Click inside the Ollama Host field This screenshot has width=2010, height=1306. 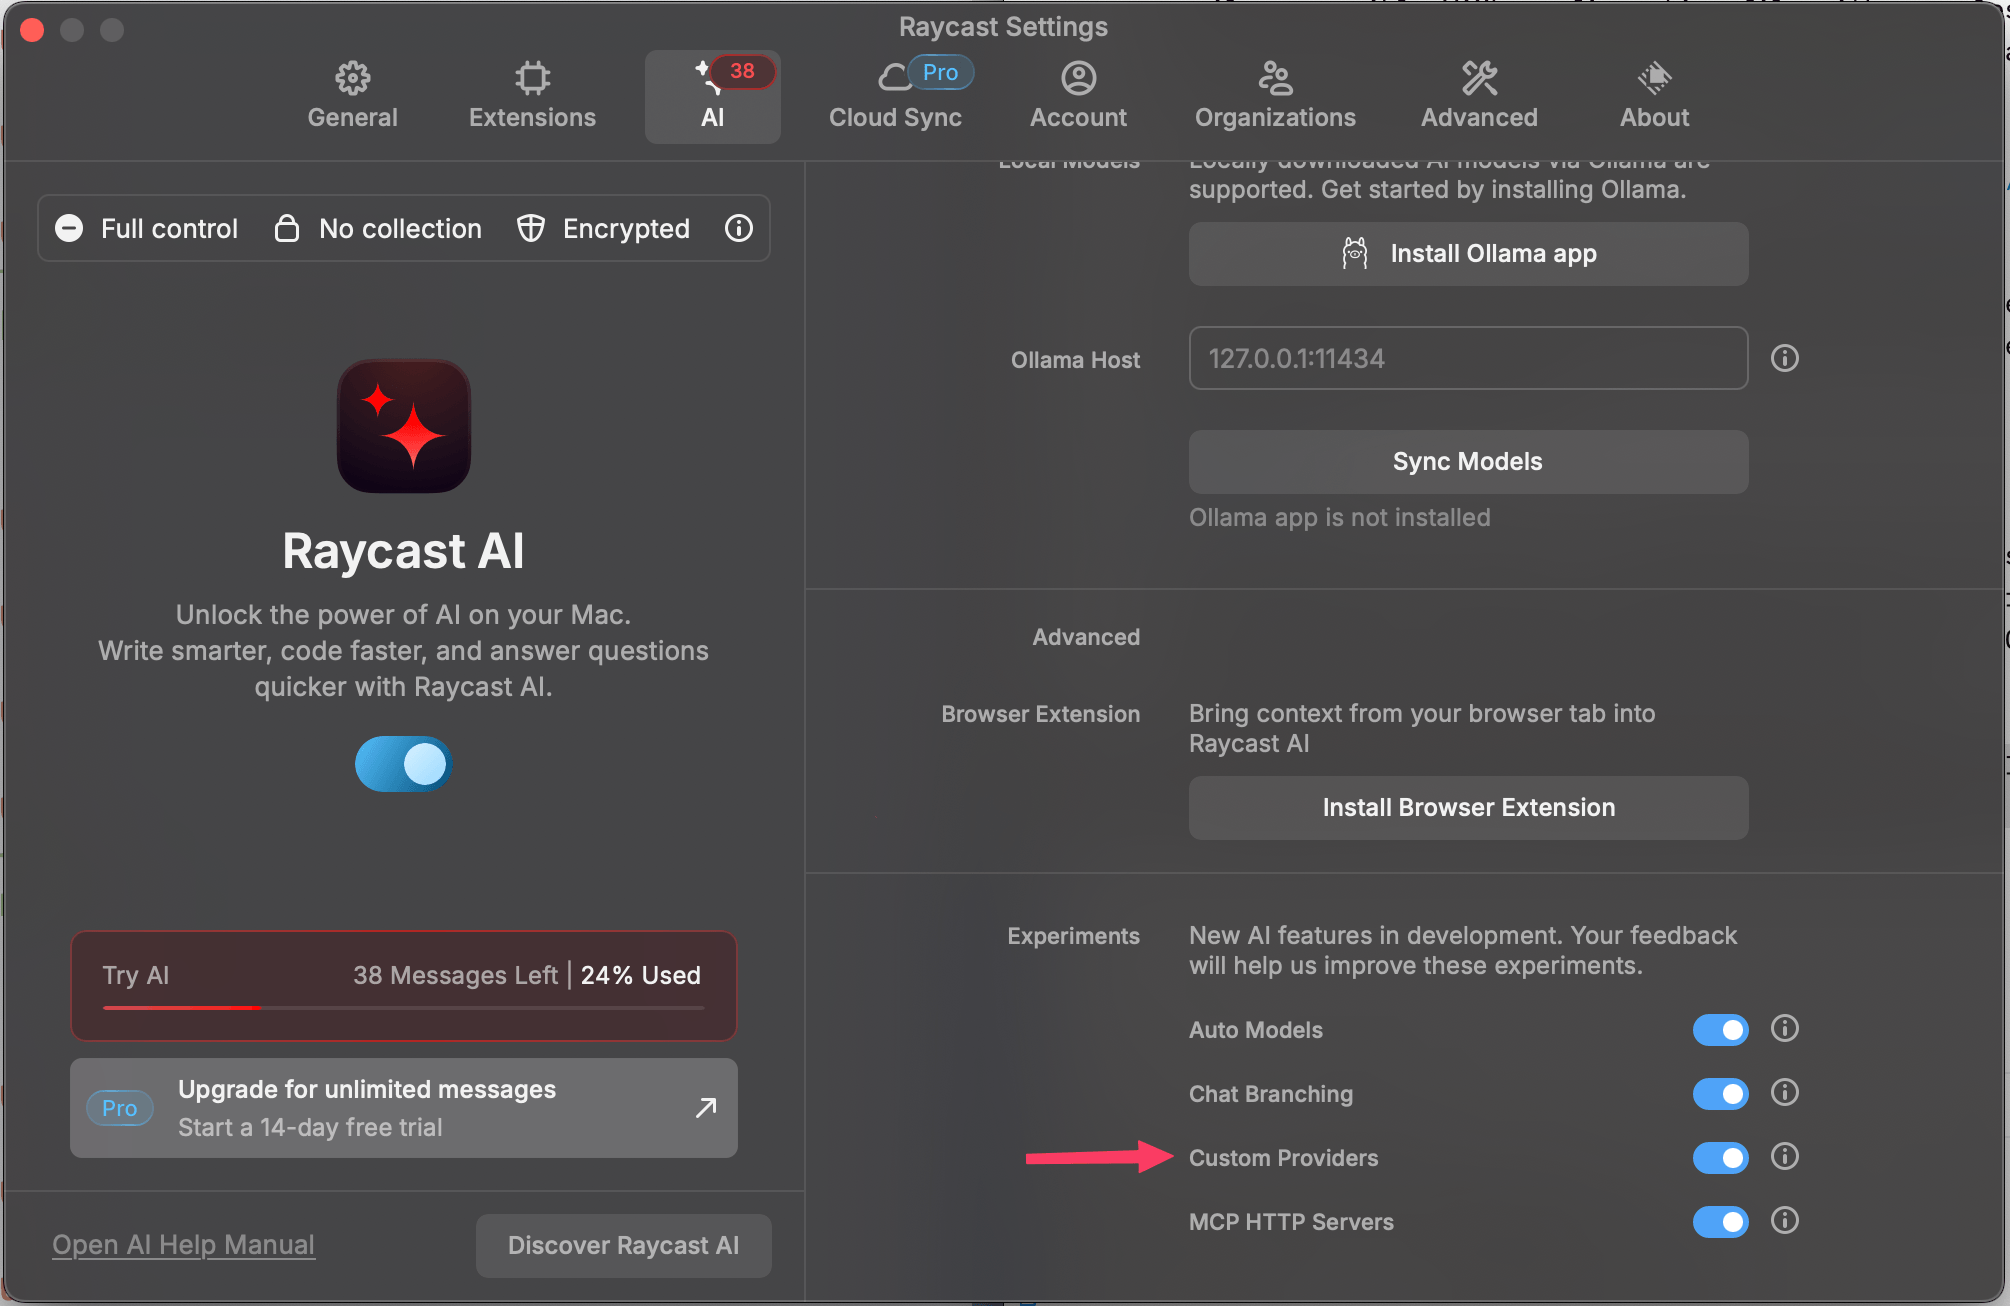[1467, 358]
